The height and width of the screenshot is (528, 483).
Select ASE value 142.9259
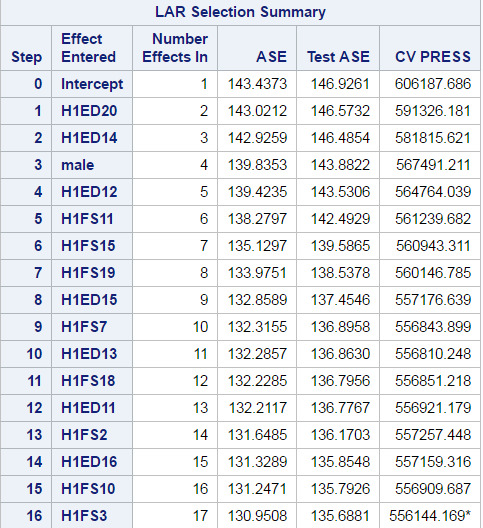[257, 138]
